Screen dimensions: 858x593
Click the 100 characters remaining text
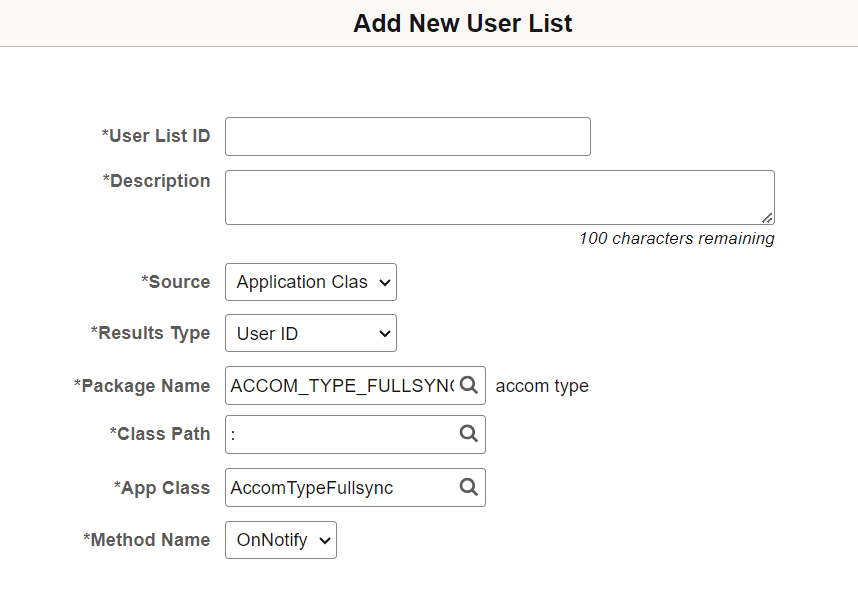coord(675,238)
